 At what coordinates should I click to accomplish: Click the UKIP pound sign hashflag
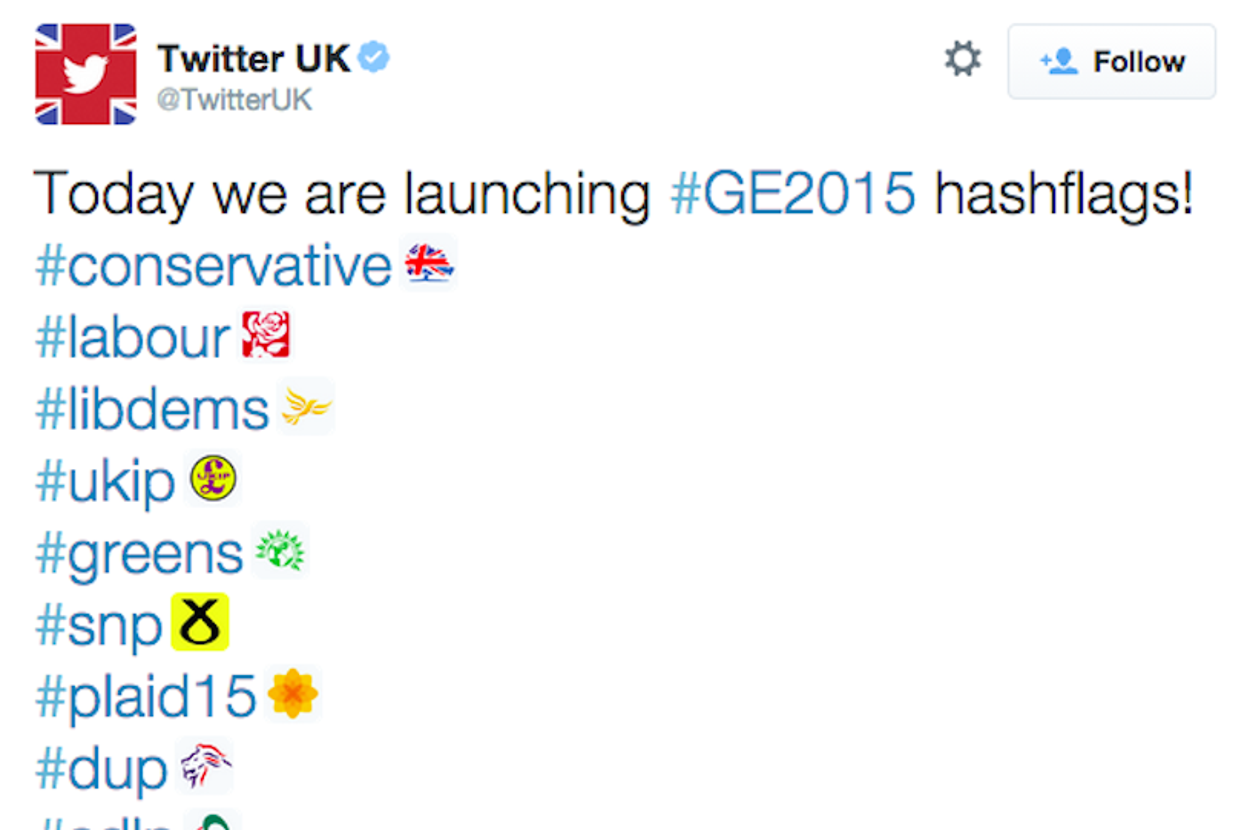click(214, 479)
